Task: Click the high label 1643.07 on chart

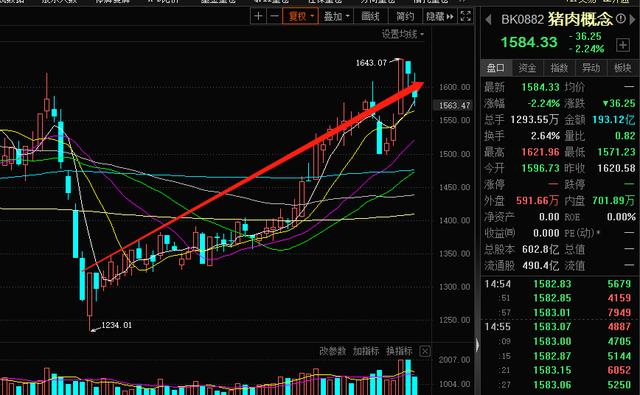Action: tap(371, 63)
